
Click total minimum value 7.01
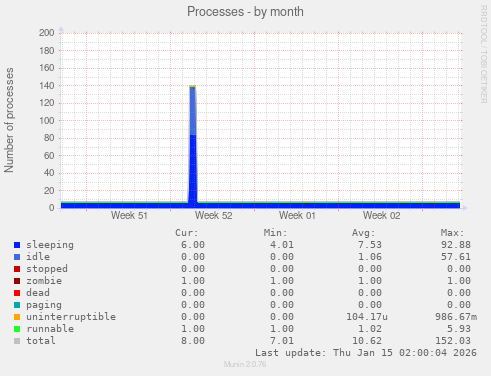point(282,341)
